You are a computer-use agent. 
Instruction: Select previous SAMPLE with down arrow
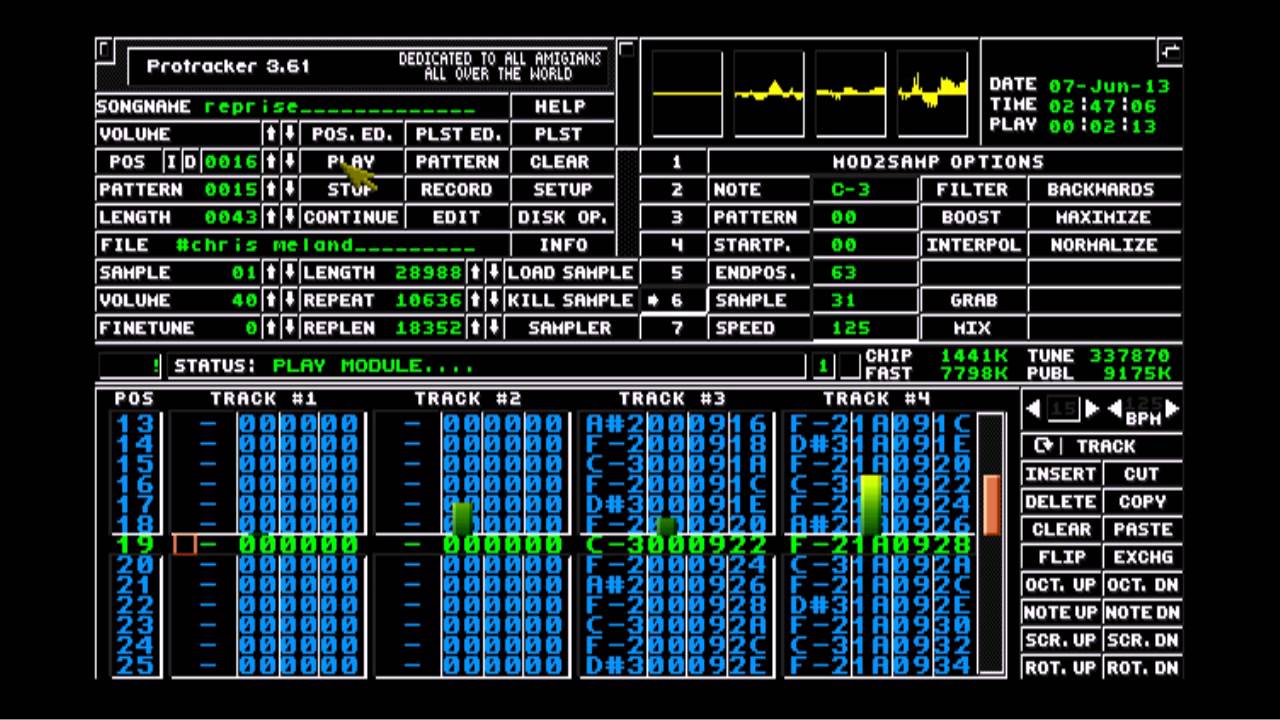tap(289, 272)
